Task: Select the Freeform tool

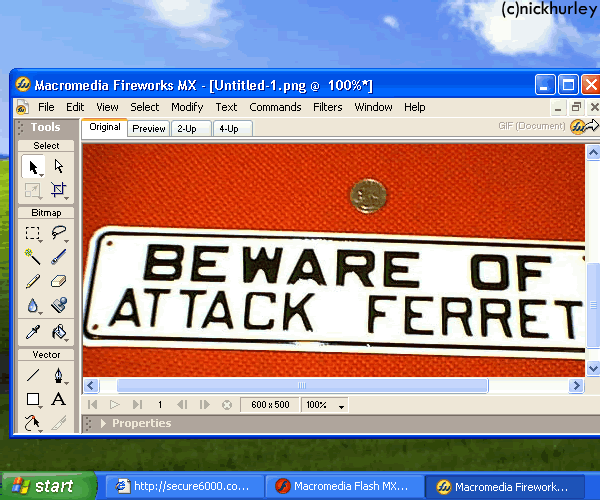Action: [x=33, y=423]
